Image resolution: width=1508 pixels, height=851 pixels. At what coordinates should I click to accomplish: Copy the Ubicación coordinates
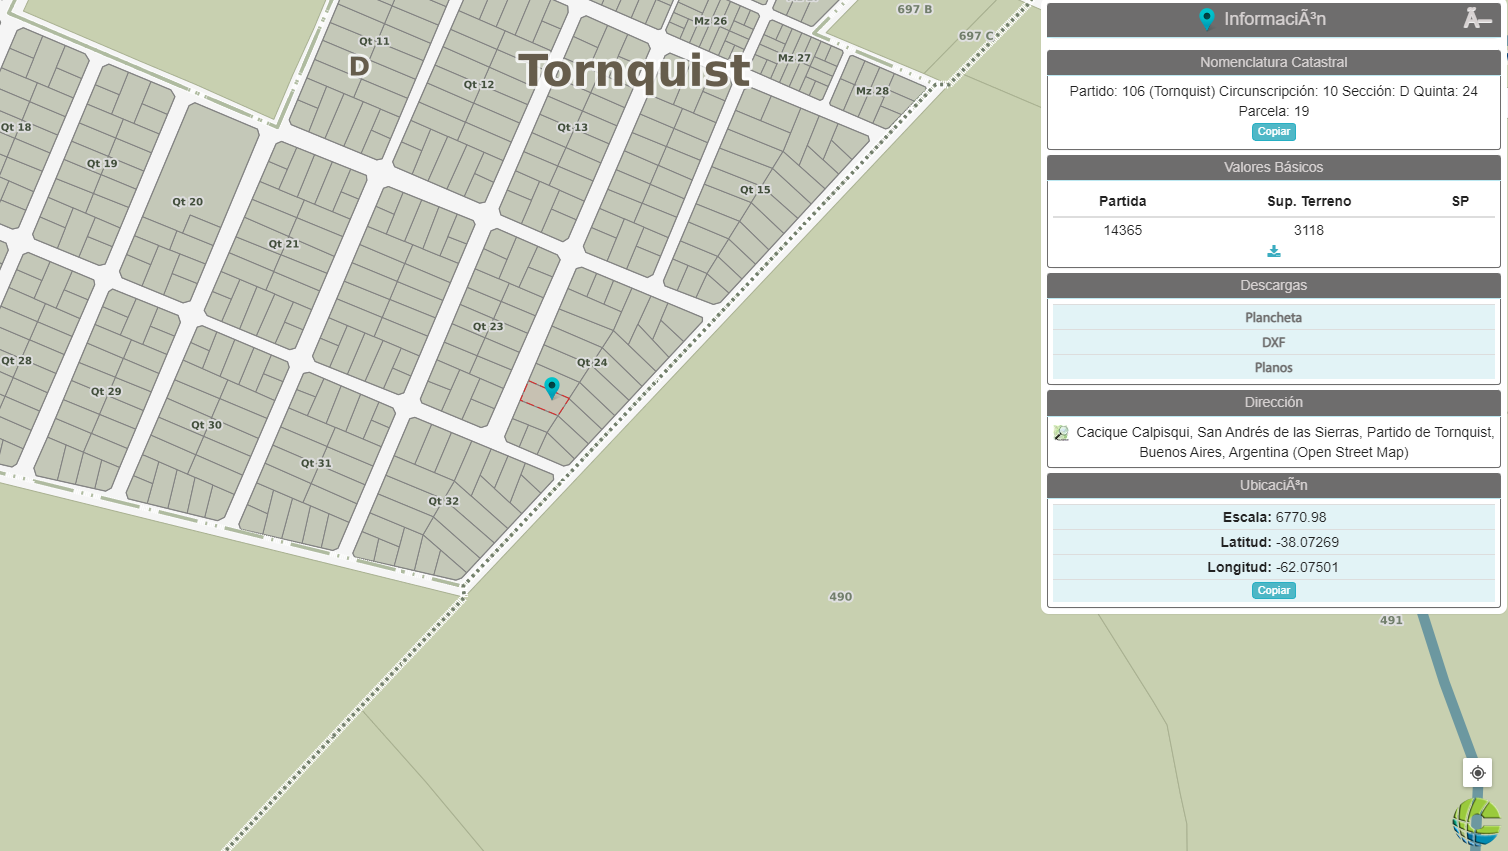point(1273,591)
